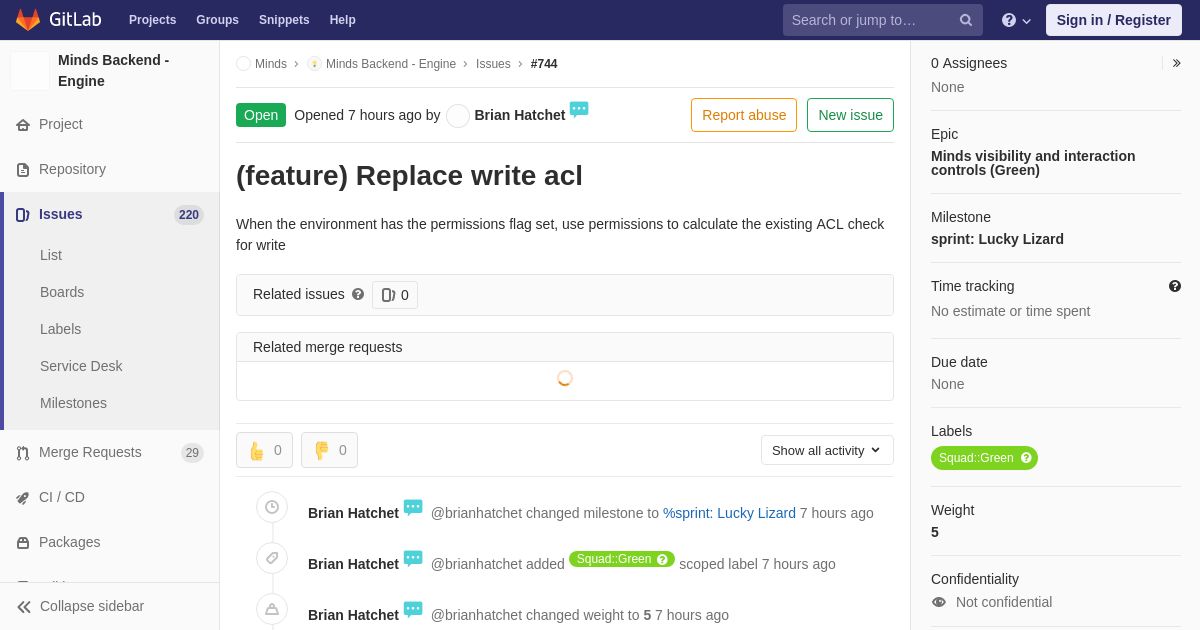The height and width of the screenshot is (630, 1200).
Task: Click the Repository file icon
Action: click(x=23, y=170)
